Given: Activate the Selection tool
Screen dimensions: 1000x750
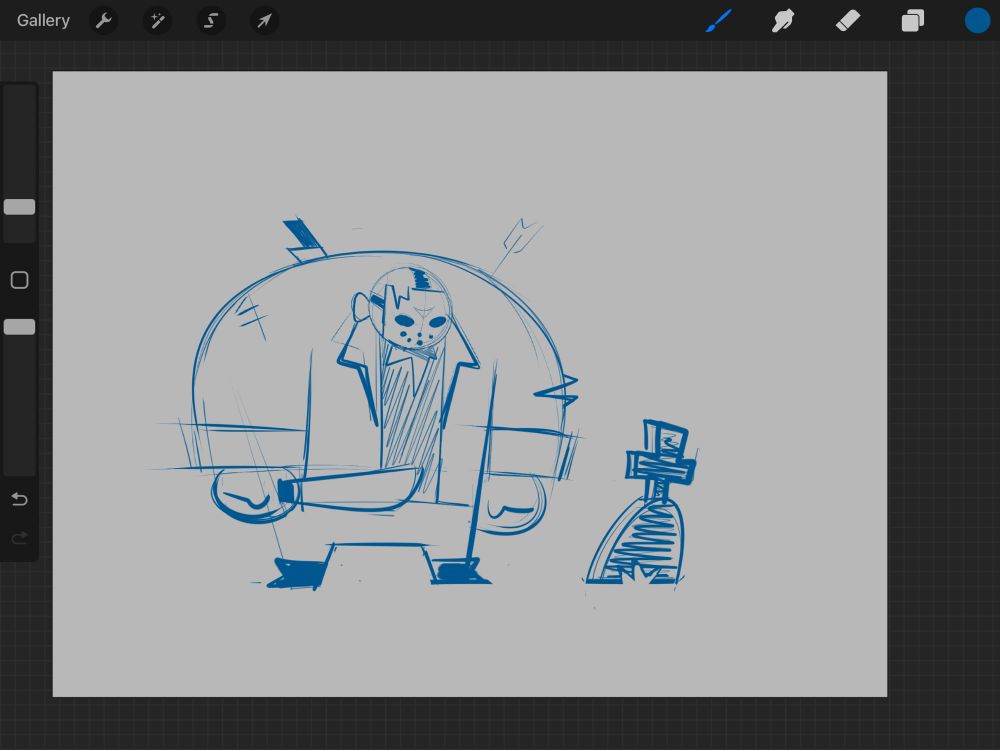Looking at the screenshot, I should point(210,20).
